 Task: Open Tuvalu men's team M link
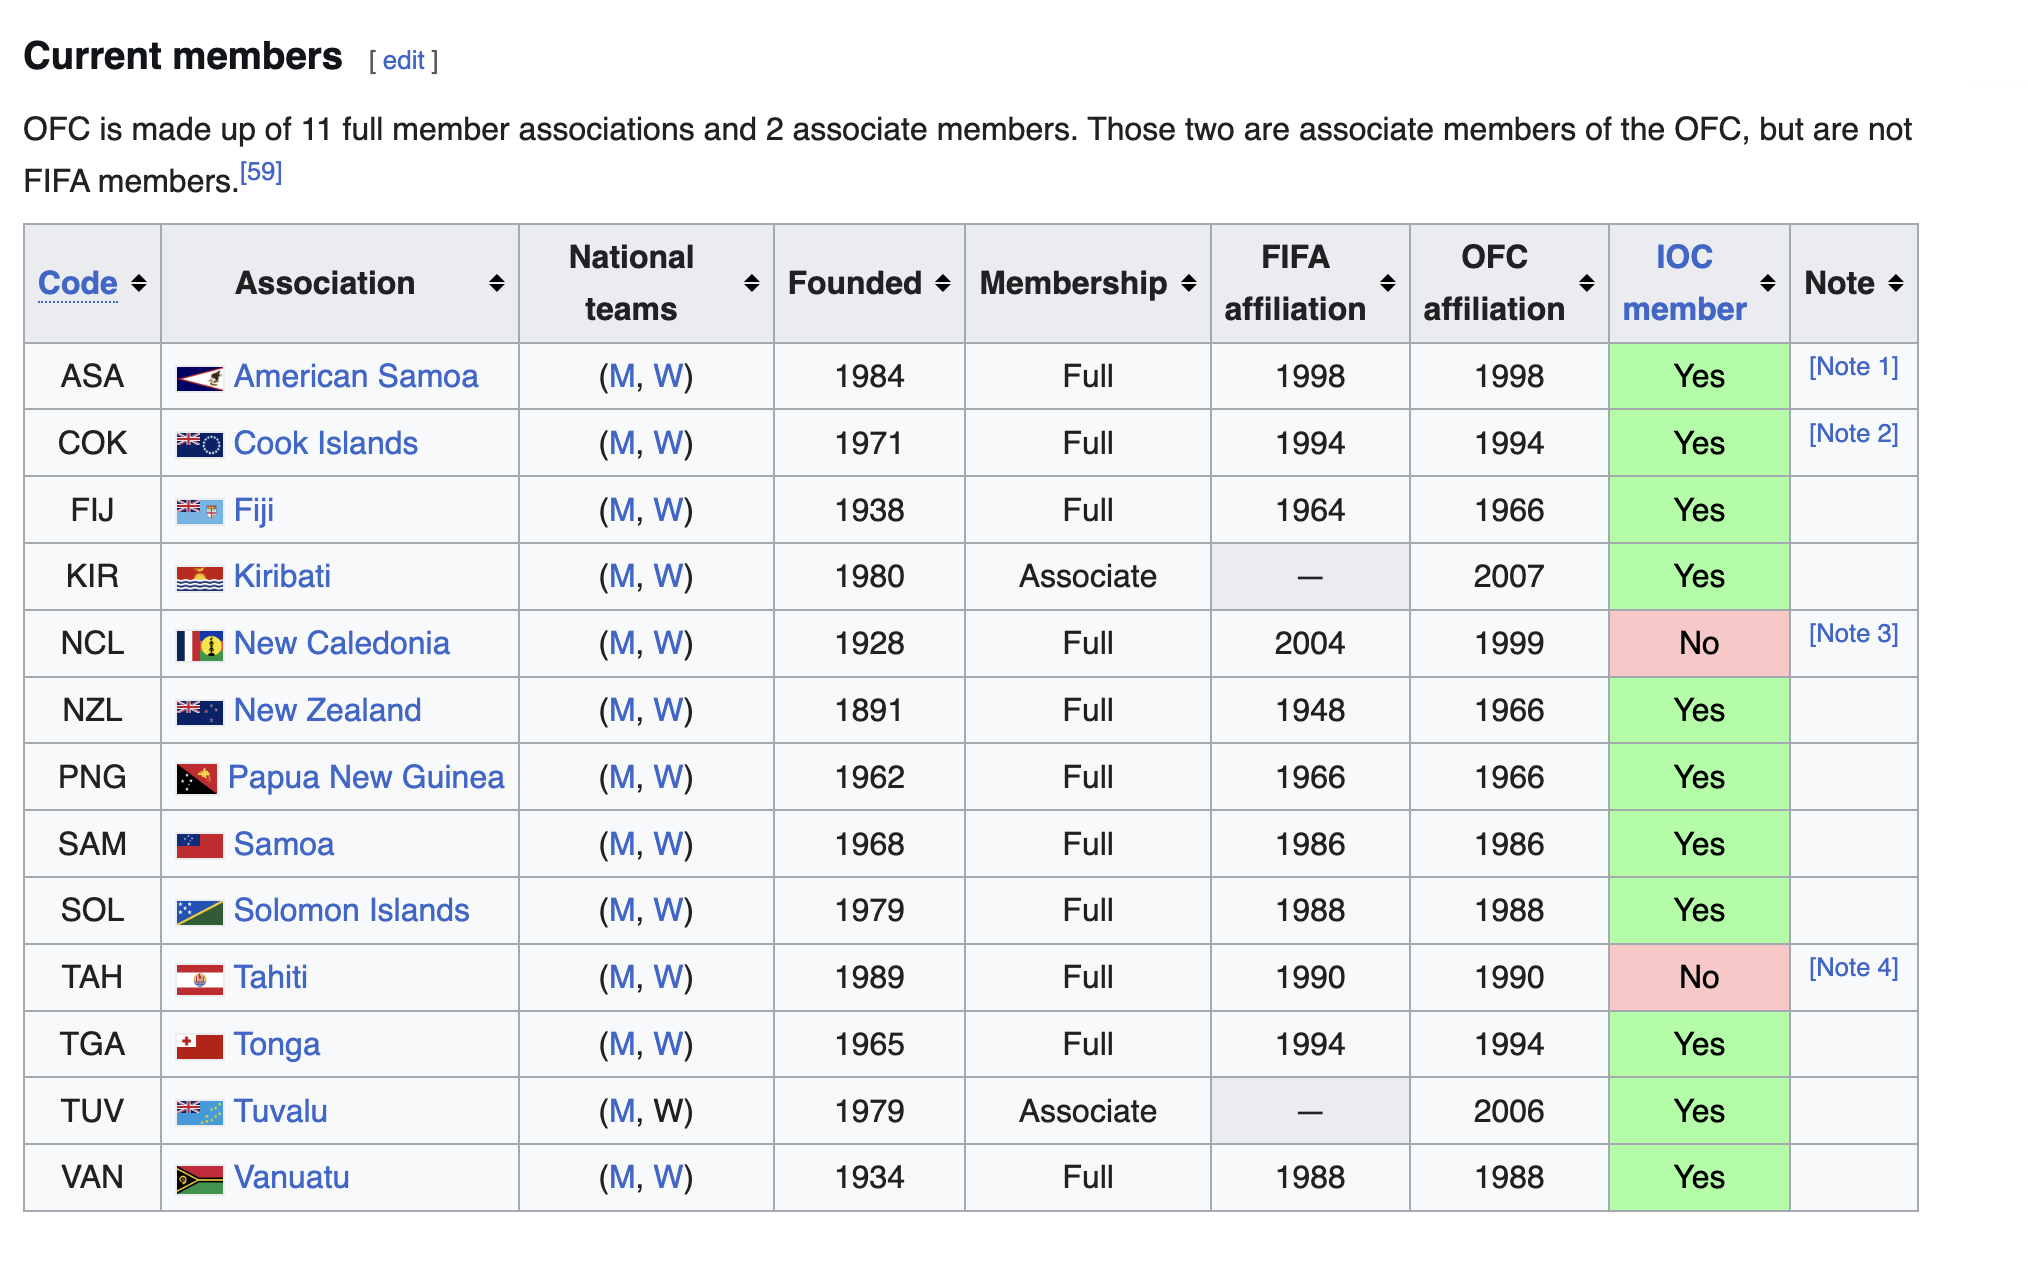(x=622, y=1112)
